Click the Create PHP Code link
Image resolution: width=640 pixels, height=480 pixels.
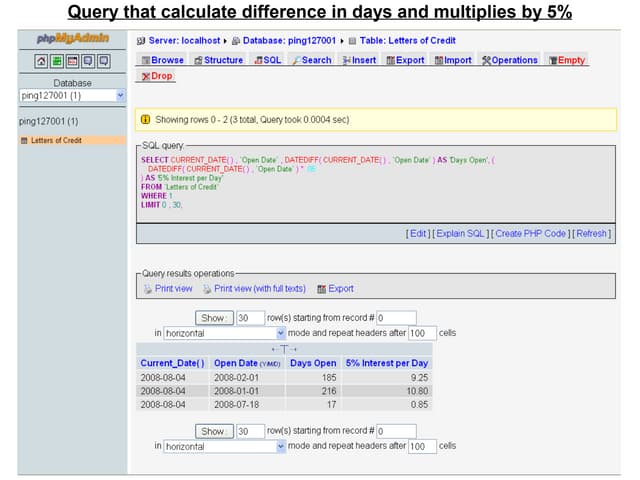point(531,233)
